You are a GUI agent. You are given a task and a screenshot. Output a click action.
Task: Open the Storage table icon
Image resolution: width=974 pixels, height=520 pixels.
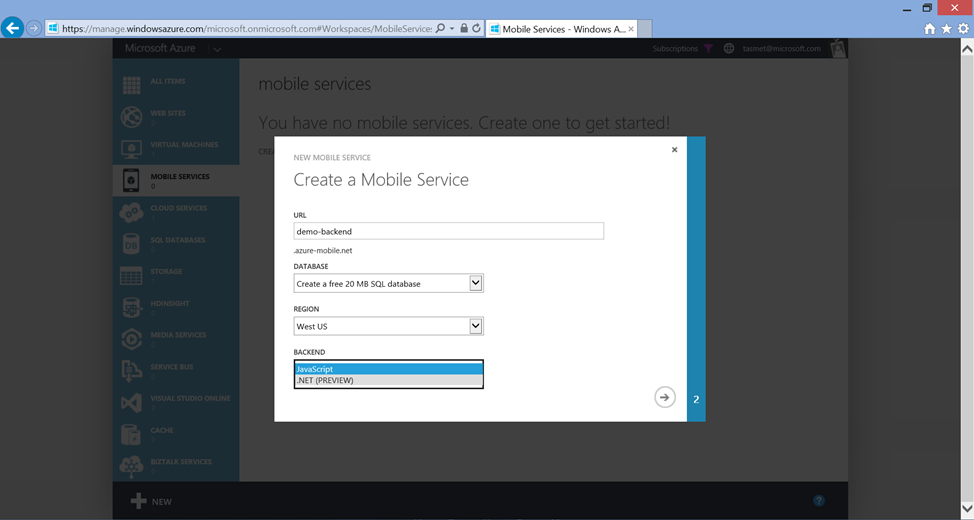tap(131, 276)
